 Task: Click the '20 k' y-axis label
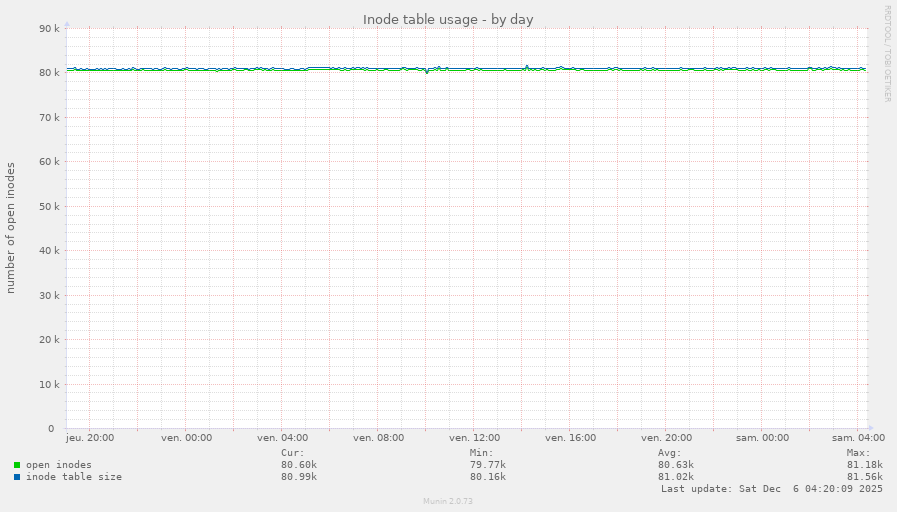pos(49,340)
